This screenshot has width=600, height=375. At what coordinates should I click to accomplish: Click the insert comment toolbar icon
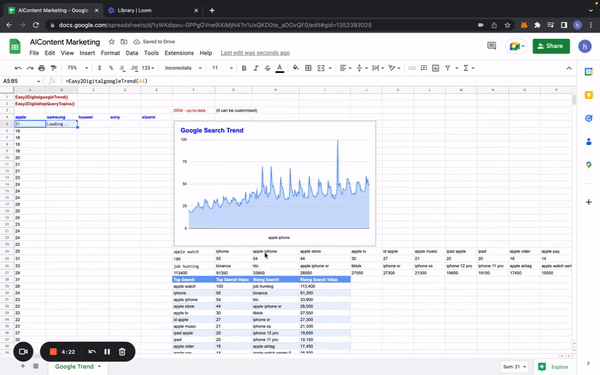click(424, 68)
